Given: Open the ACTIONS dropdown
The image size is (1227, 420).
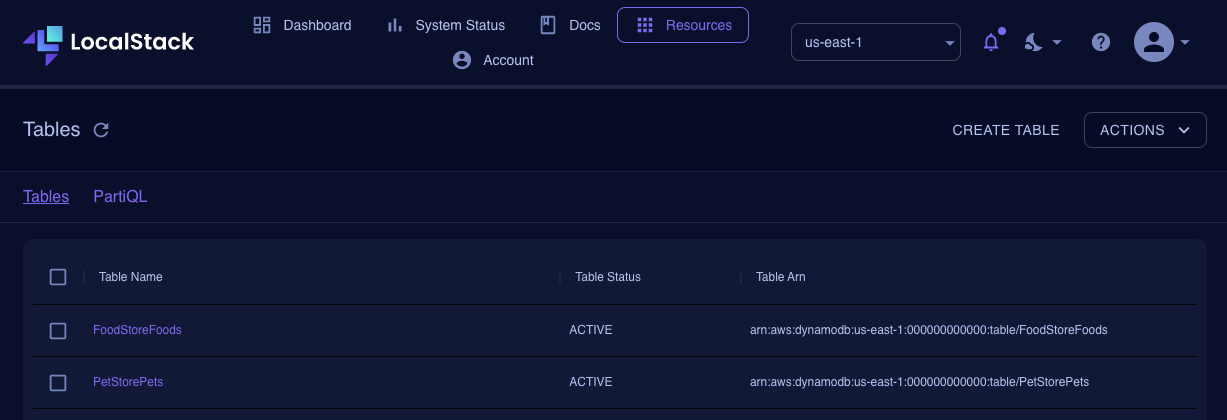Looking at the screenshot, I should coord(1145,130).
